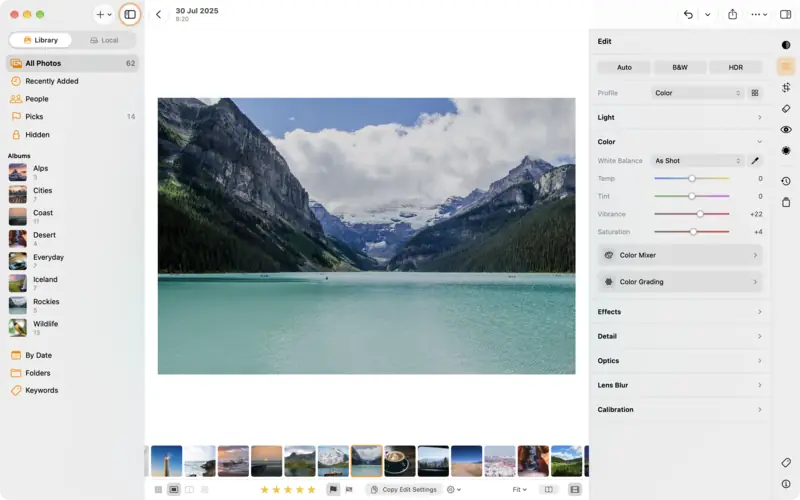Open the Everyday album
This screenshot has width=800, height=500.
point(72,261)
